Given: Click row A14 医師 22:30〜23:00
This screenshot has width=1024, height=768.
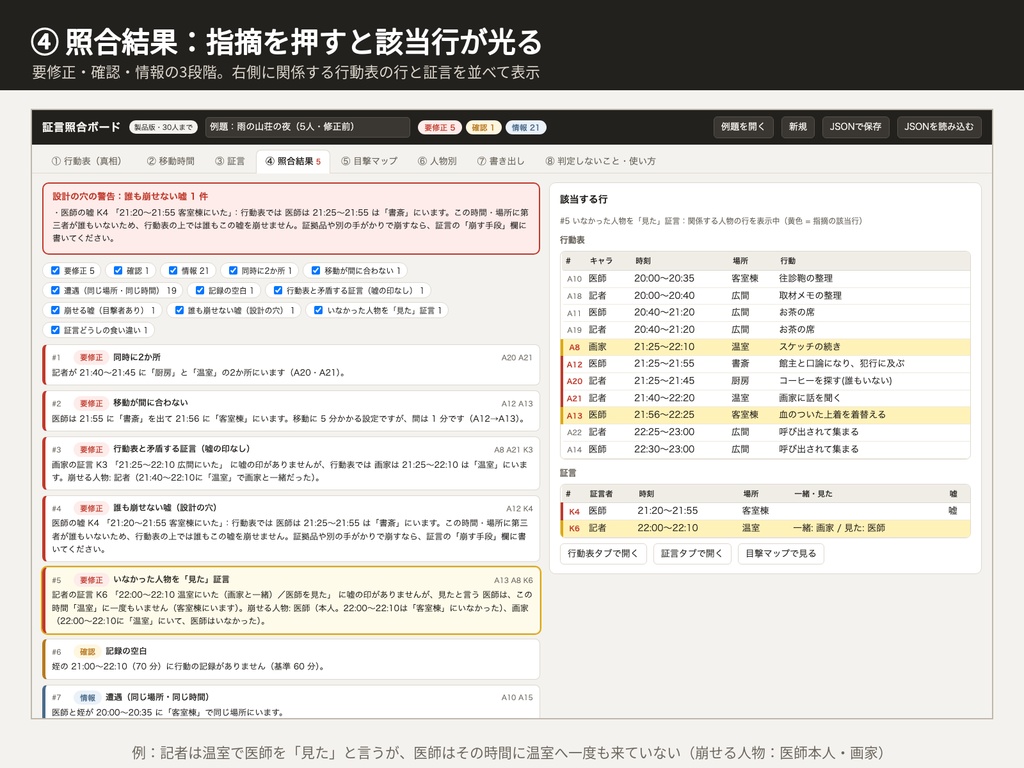Looking at the screenshot, I should coord(765,449).
